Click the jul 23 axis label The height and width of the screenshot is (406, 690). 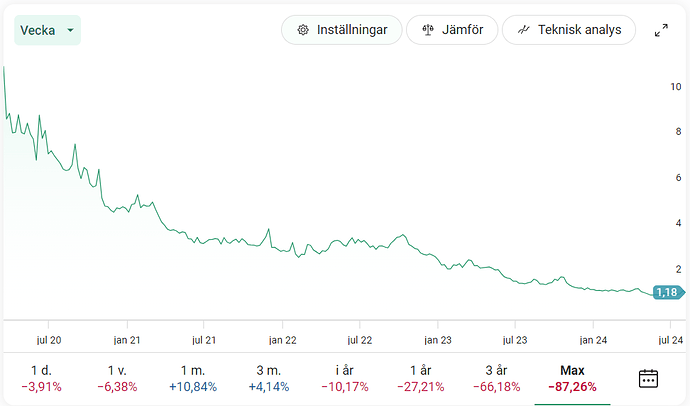point(514,339)
